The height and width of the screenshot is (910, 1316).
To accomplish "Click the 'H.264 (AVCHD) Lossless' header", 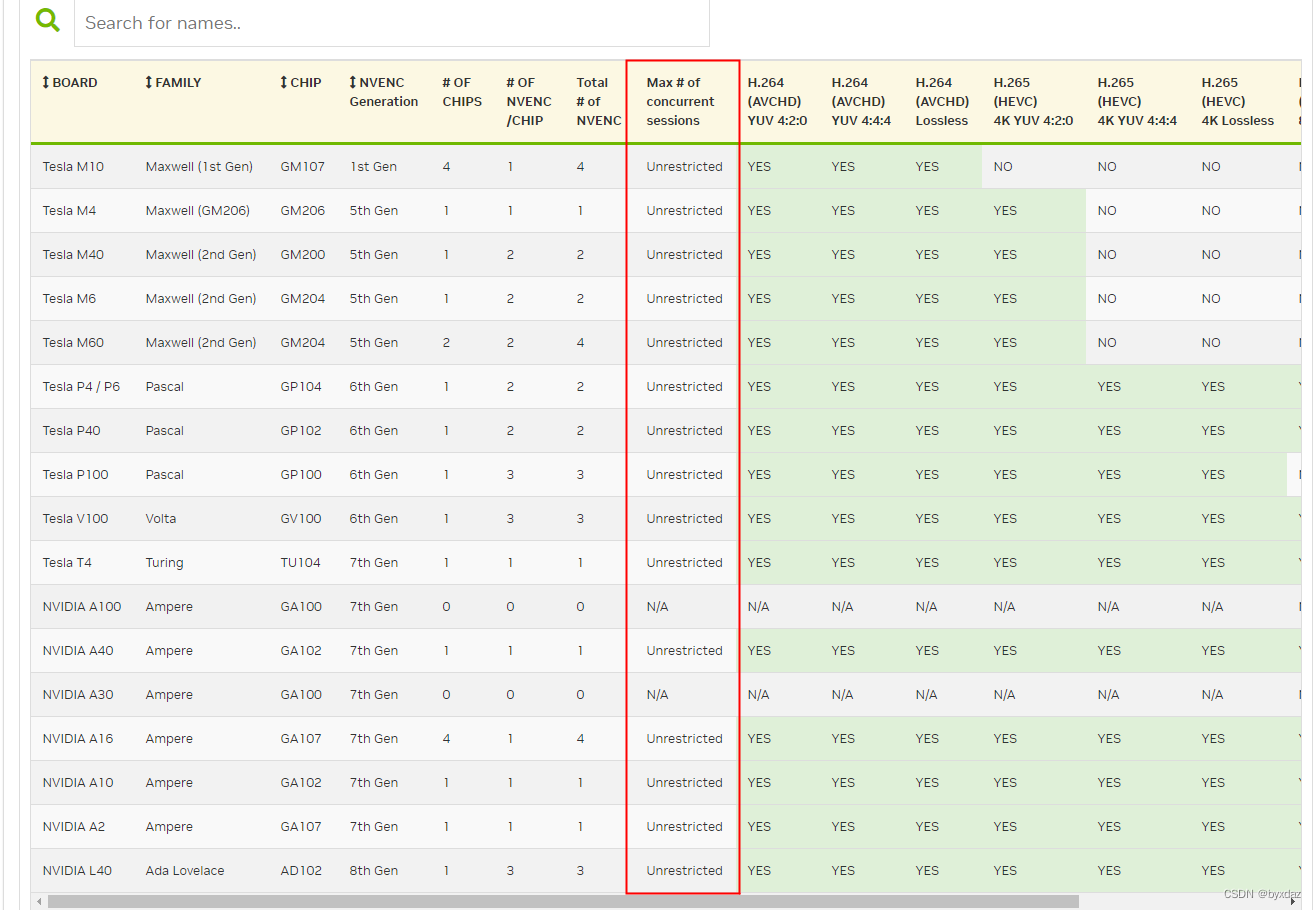I will (x=942, y=101).
